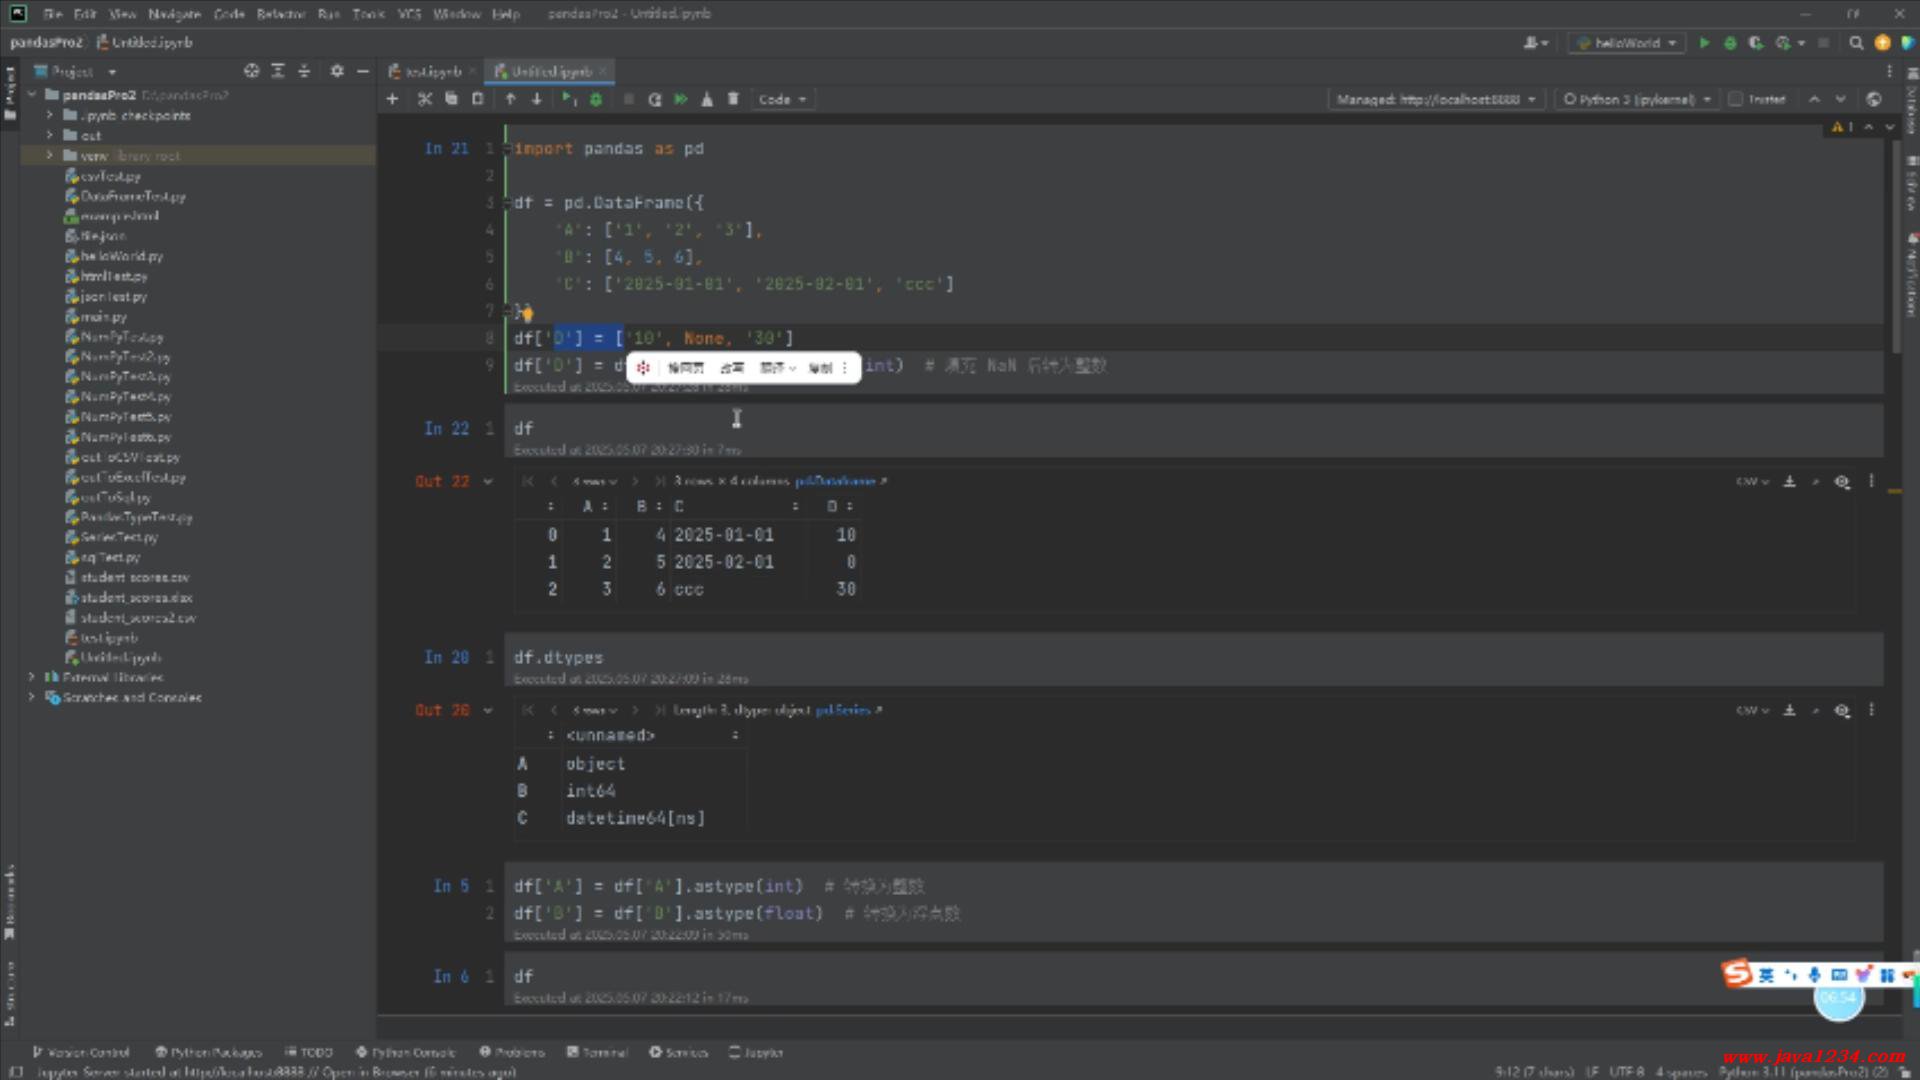Image resolution: width=1920 pixels, height=1080 pixels.
Task: Toggle eye view icon for Out 22
Action: pyautogui.click(x=1842, y=481)
